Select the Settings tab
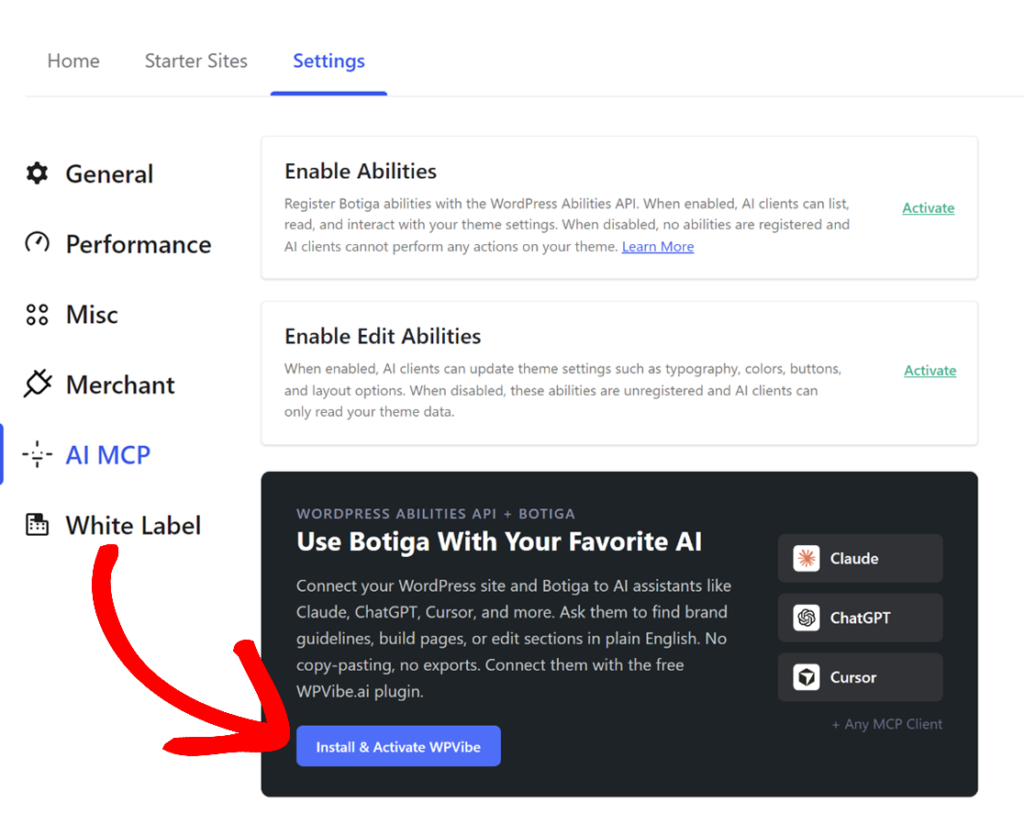The width and height of the screenshot is (1024, 825). tap(328, 61)
